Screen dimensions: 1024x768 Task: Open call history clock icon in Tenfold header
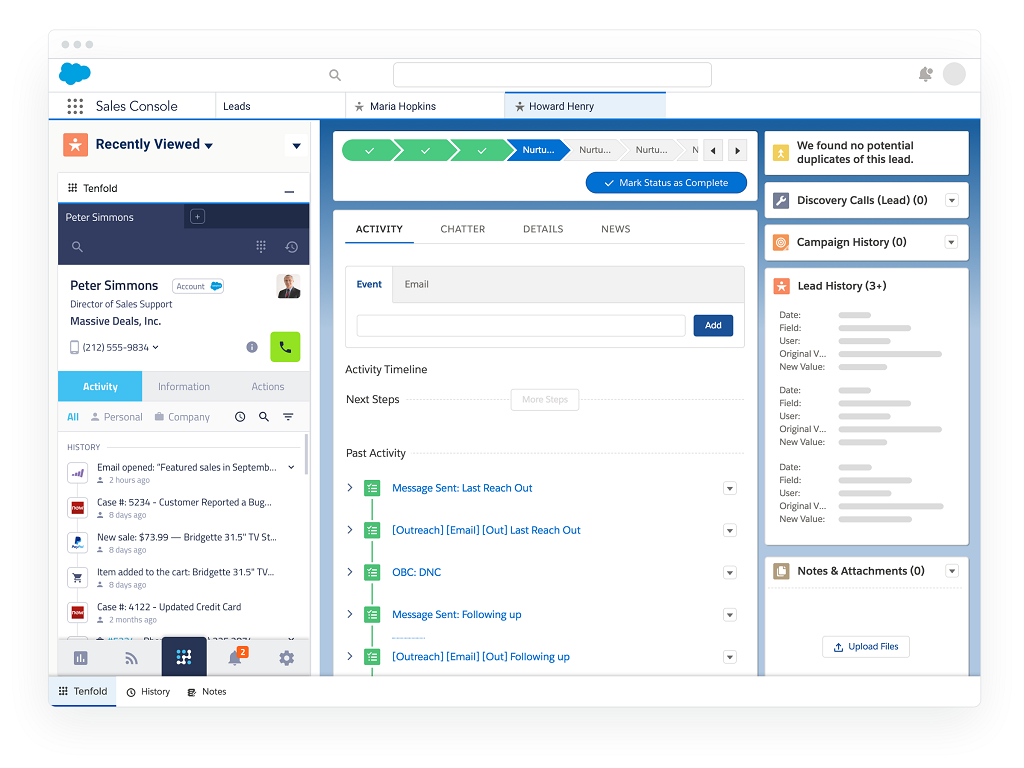(x=291, y=247)
